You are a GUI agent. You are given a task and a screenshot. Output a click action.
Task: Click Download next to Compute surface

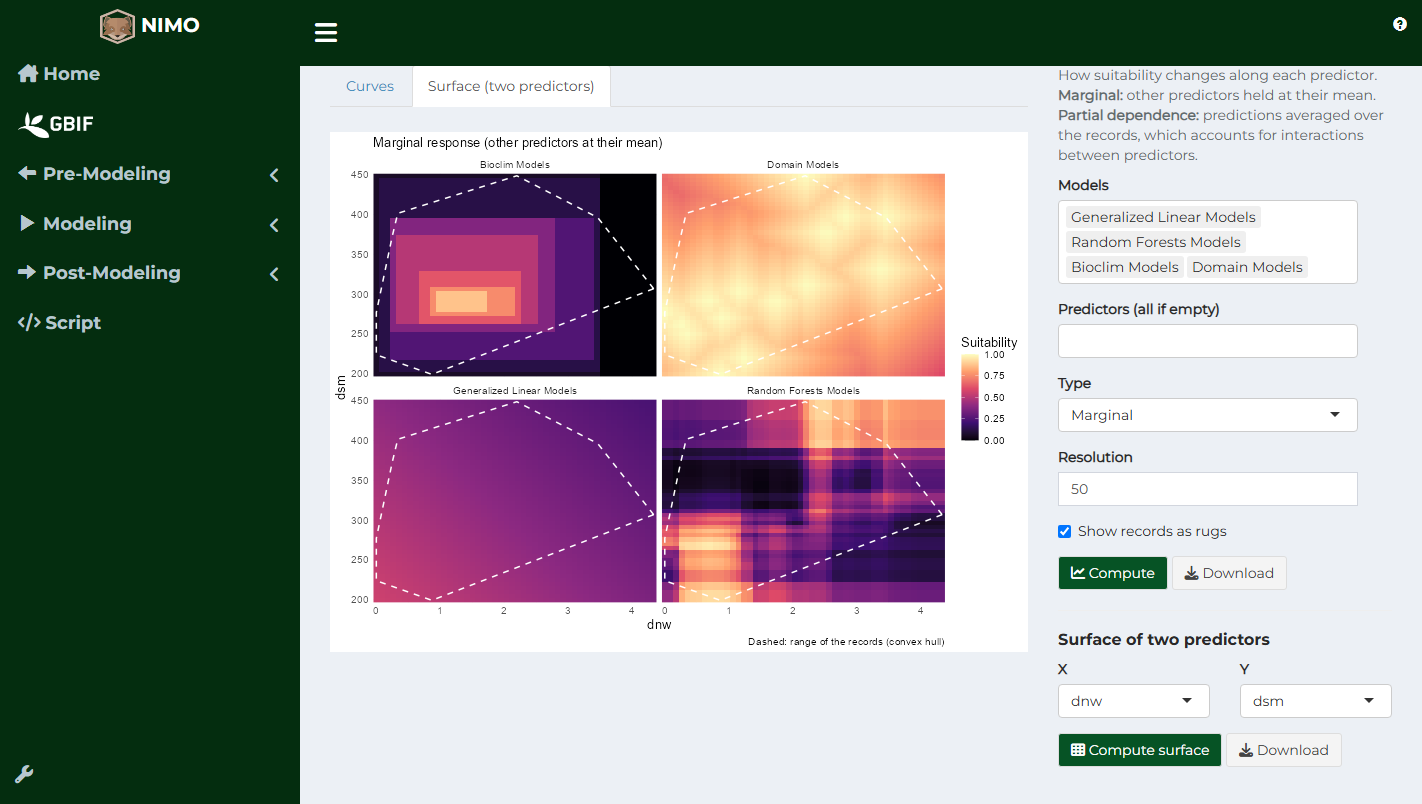coord(1284,750)
